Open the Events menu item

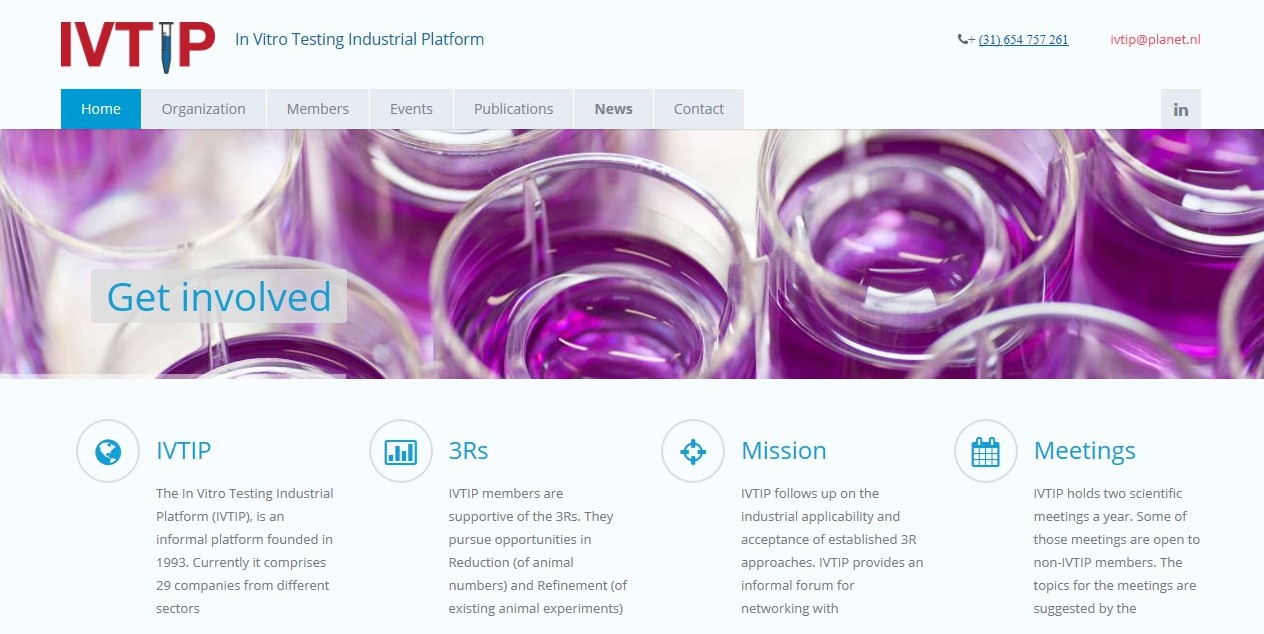pos(411,109)
